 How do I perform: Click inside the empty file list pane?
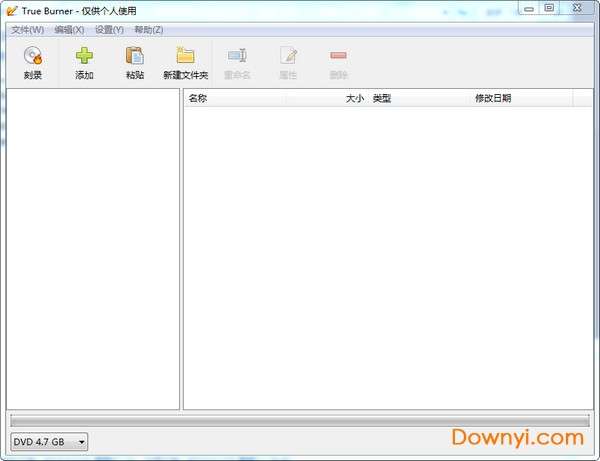[x=388, y=258]
